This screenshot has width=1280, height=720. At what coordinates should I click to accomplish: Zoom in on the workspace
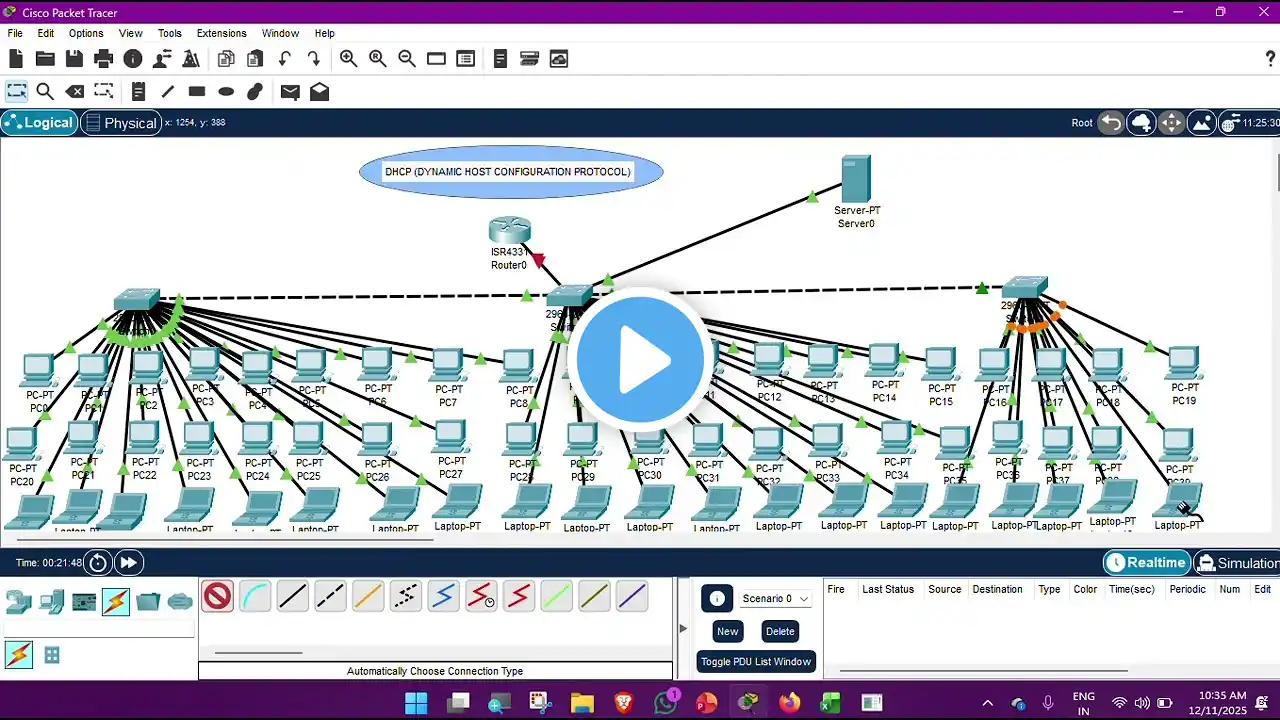click(348, 59)
